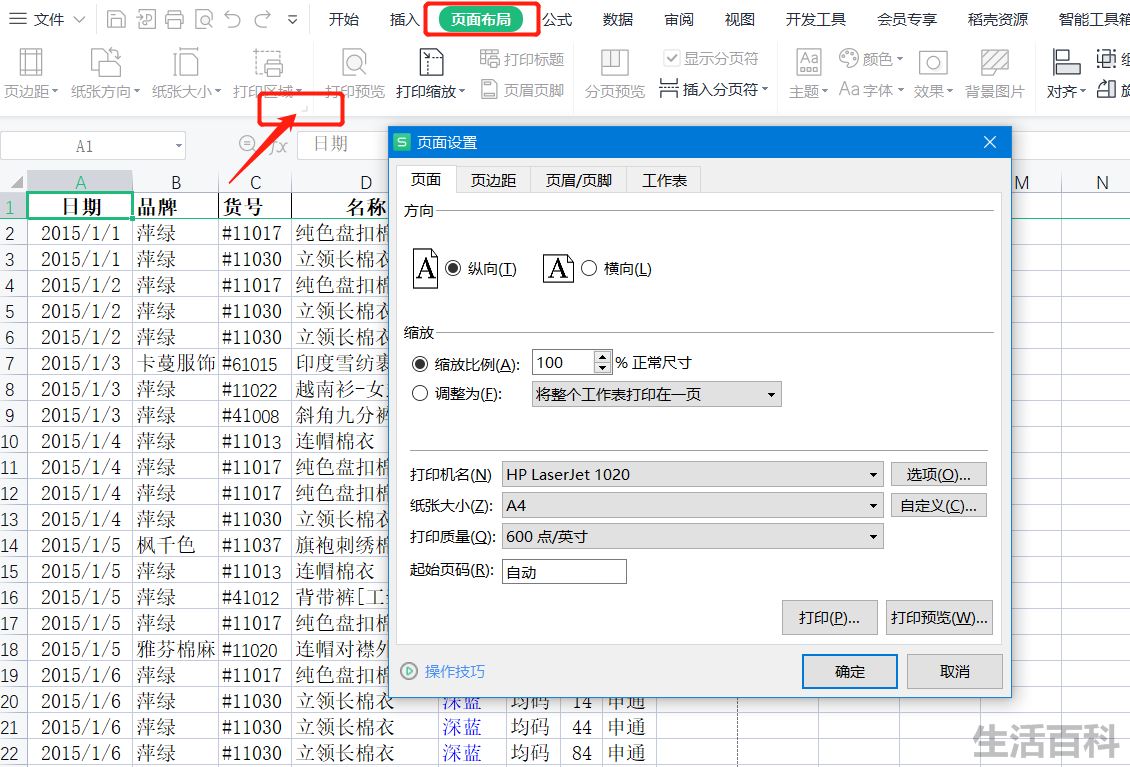The height and width of the screenshot is (767, 1130).
Task: Open the 页边距 margins tool
Action: (x=30, y=73)
